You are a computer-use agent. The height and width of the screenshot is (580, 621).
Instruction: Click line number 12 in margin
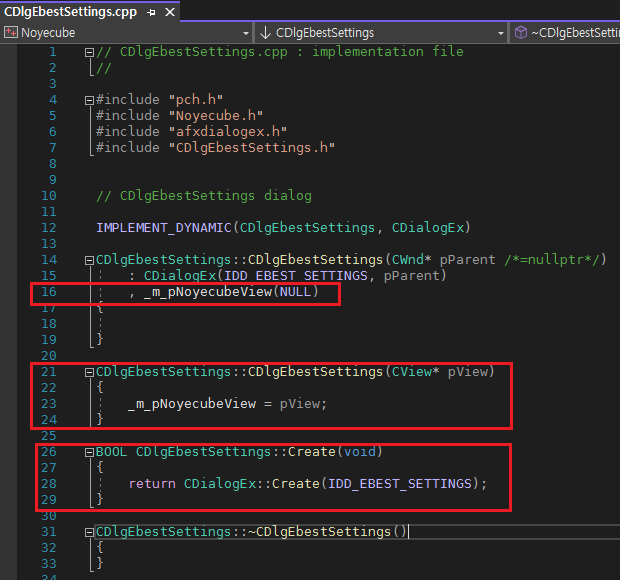(49, 228)
